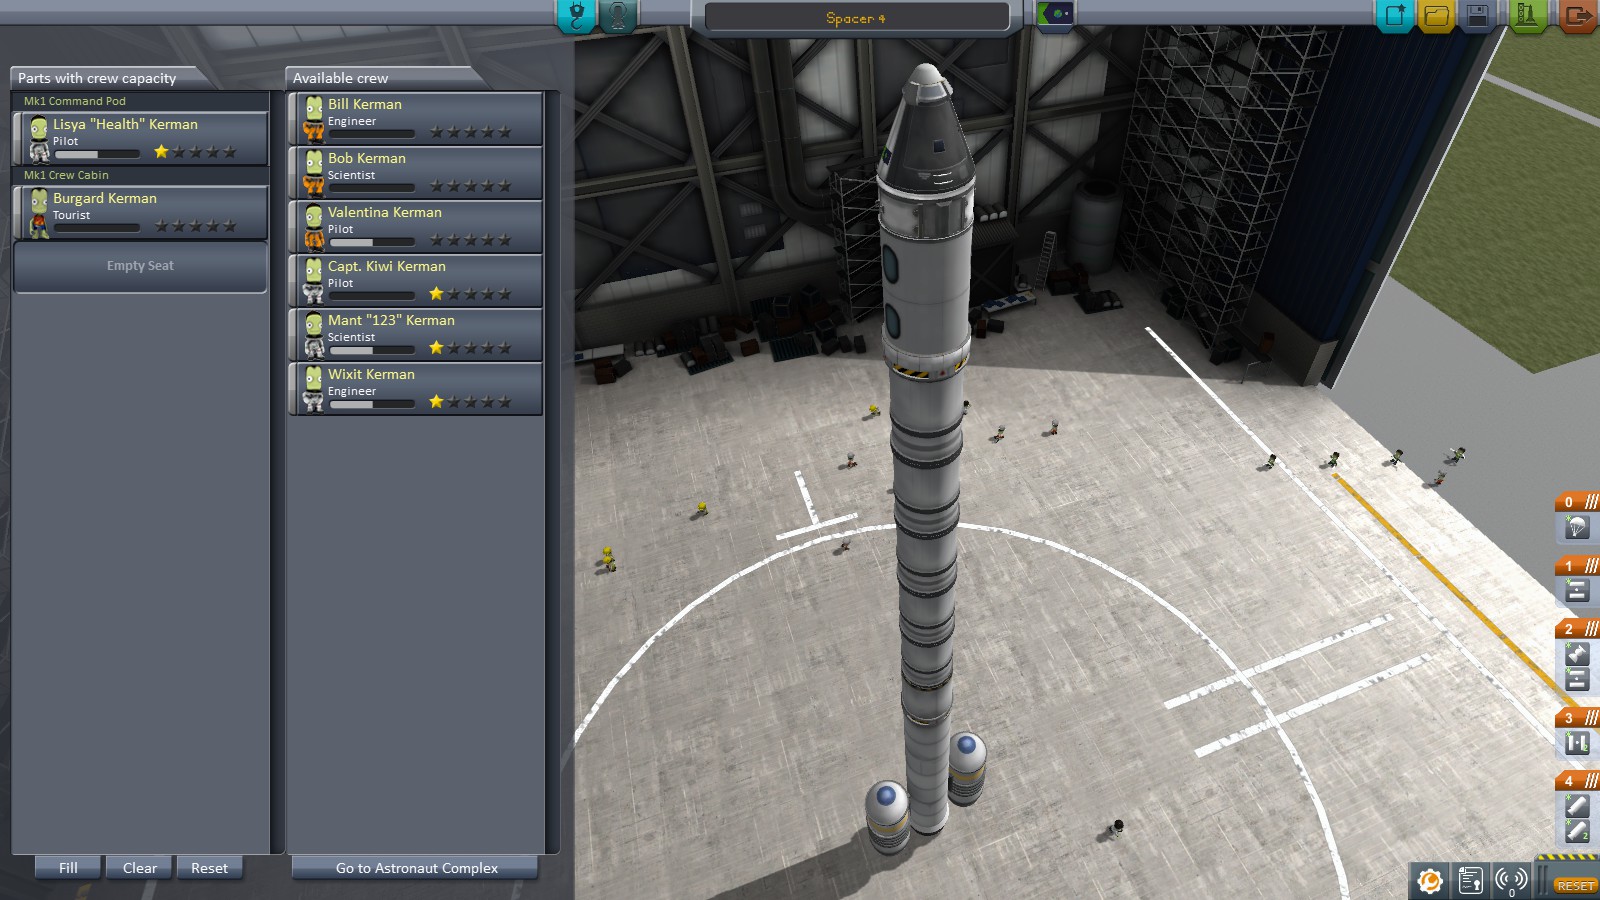Viewport: 1600px width, 900px height.
Task: Click the Mk1 Command Pod label
Action: pyautogui.click(x=75, y=101)
